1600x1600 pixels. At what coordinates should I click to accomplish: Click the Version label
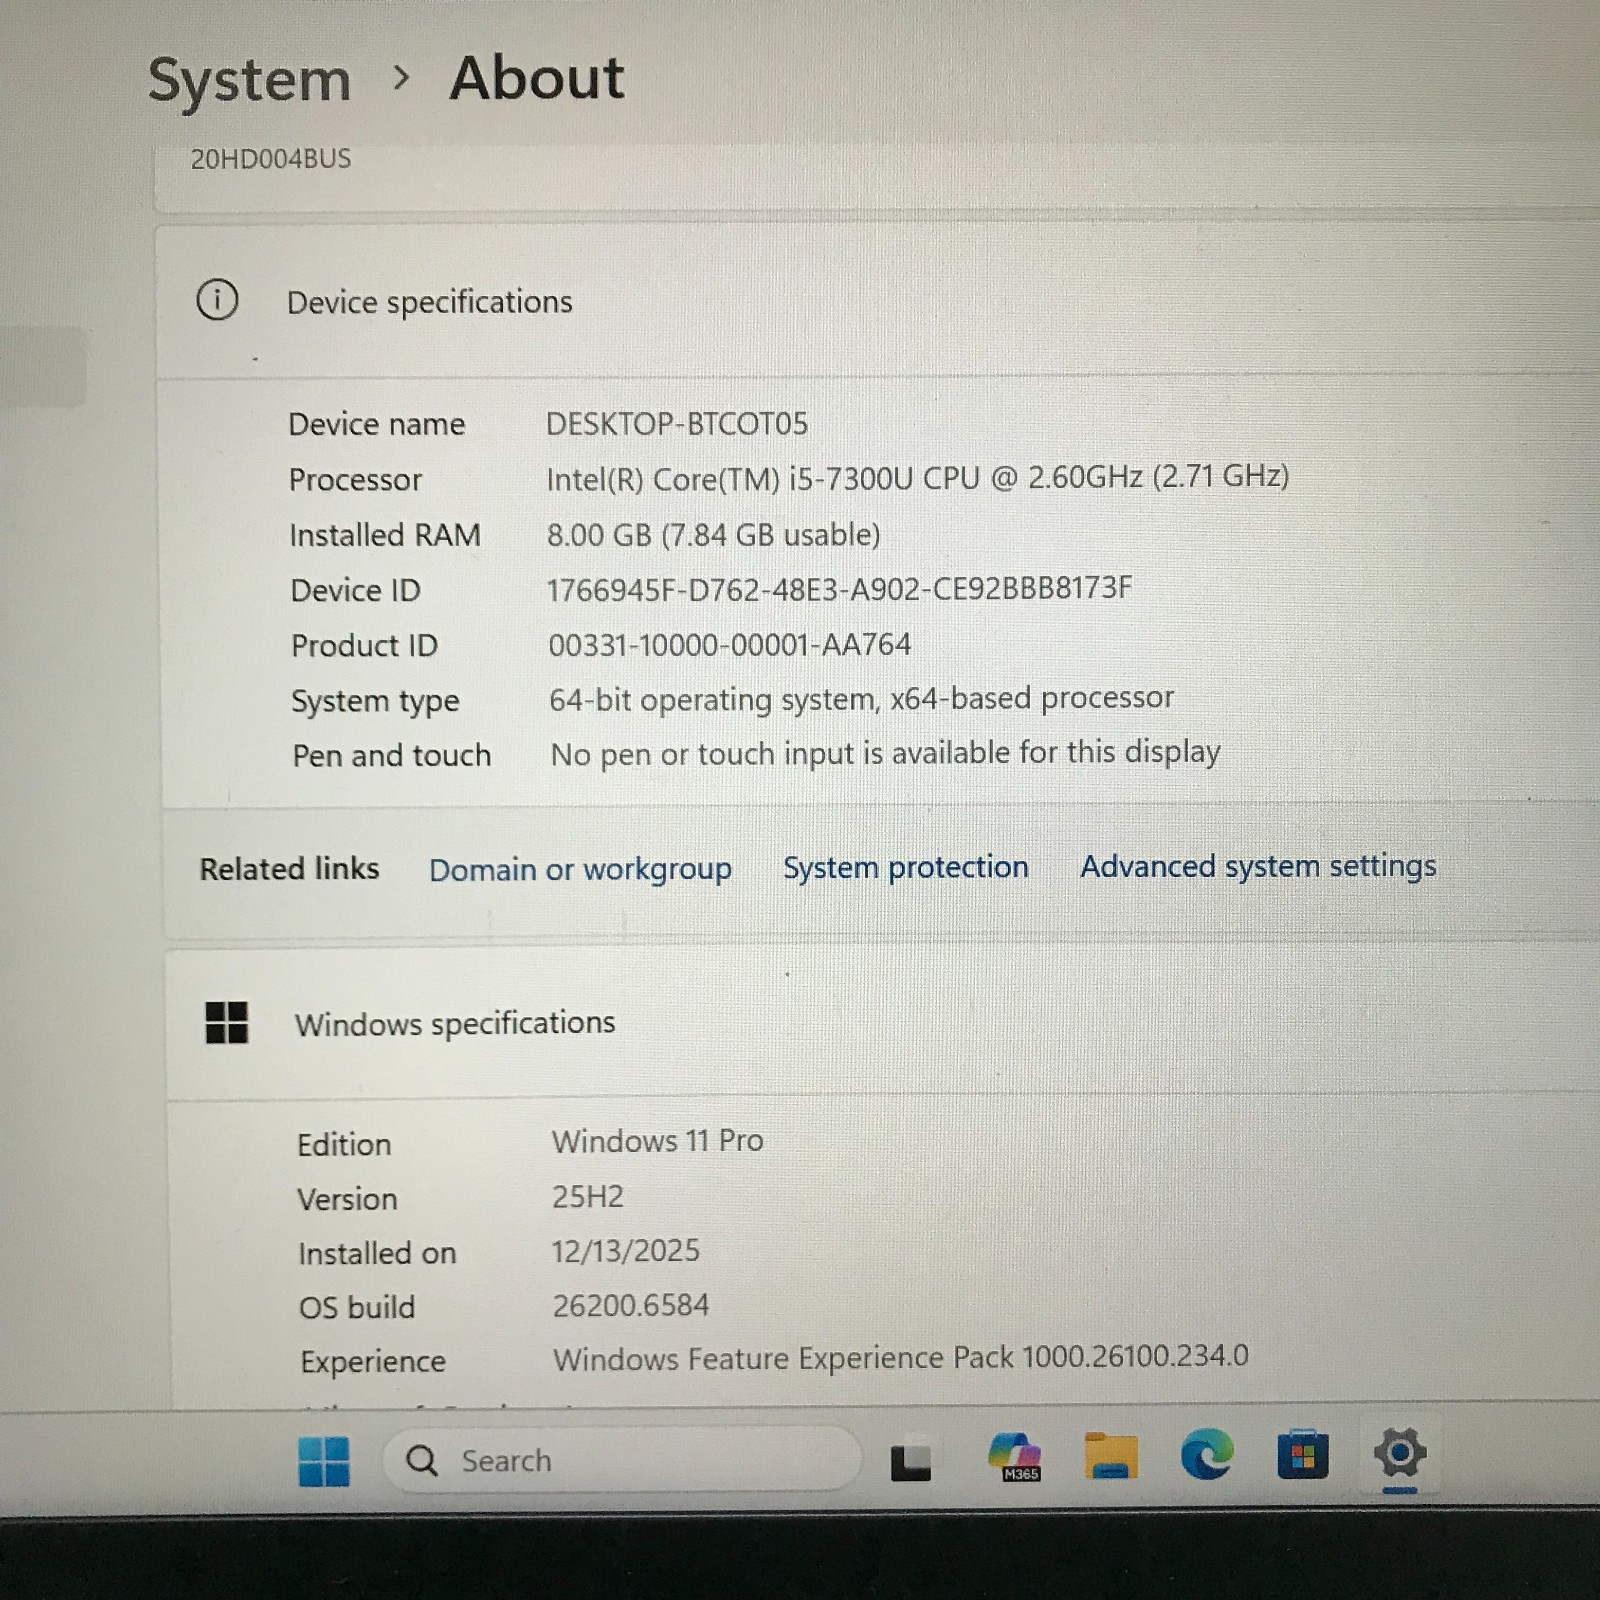point(347,1199)
